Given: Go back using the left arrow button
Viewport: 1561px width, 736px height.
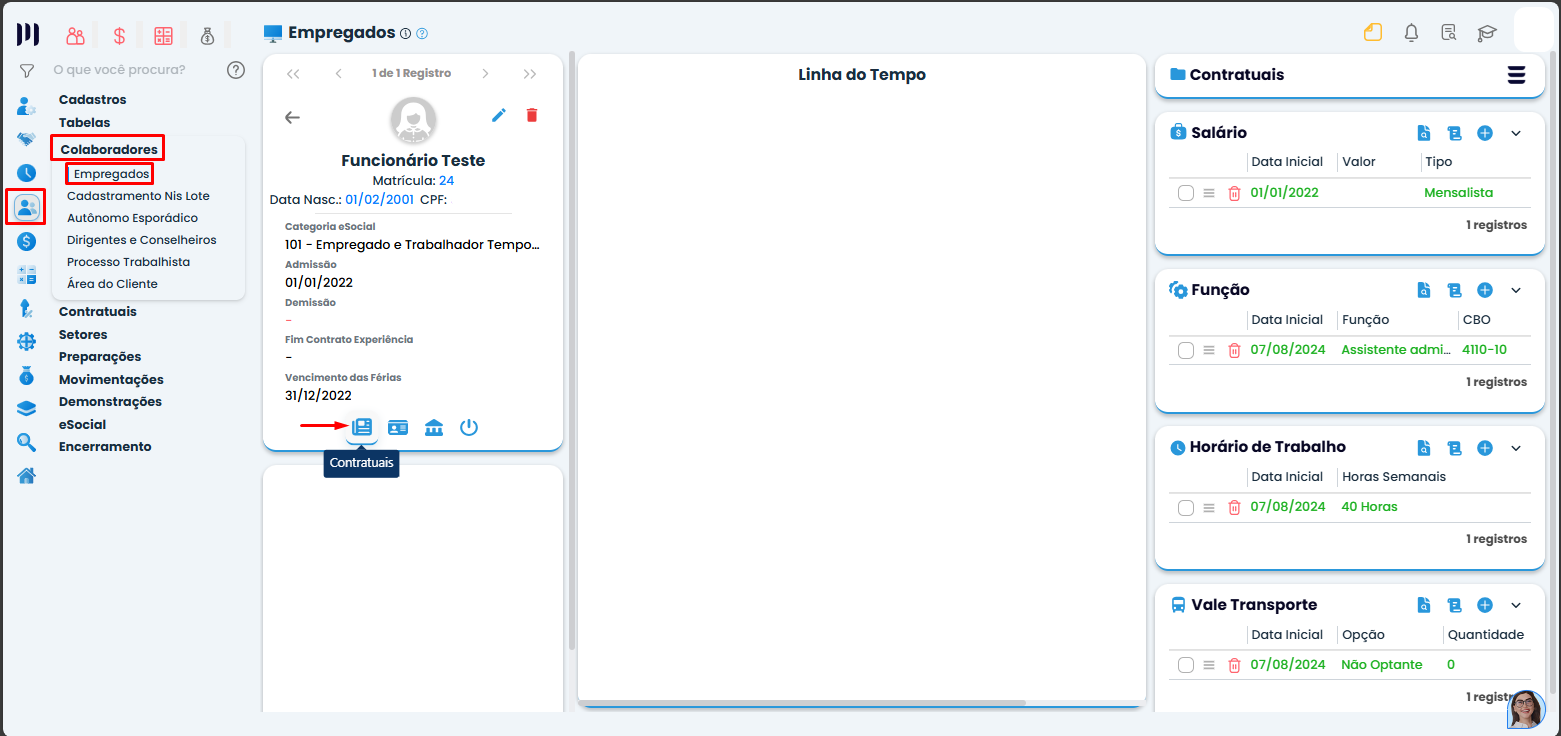Looking at the screenshot, I should click(x=292, y=117).
